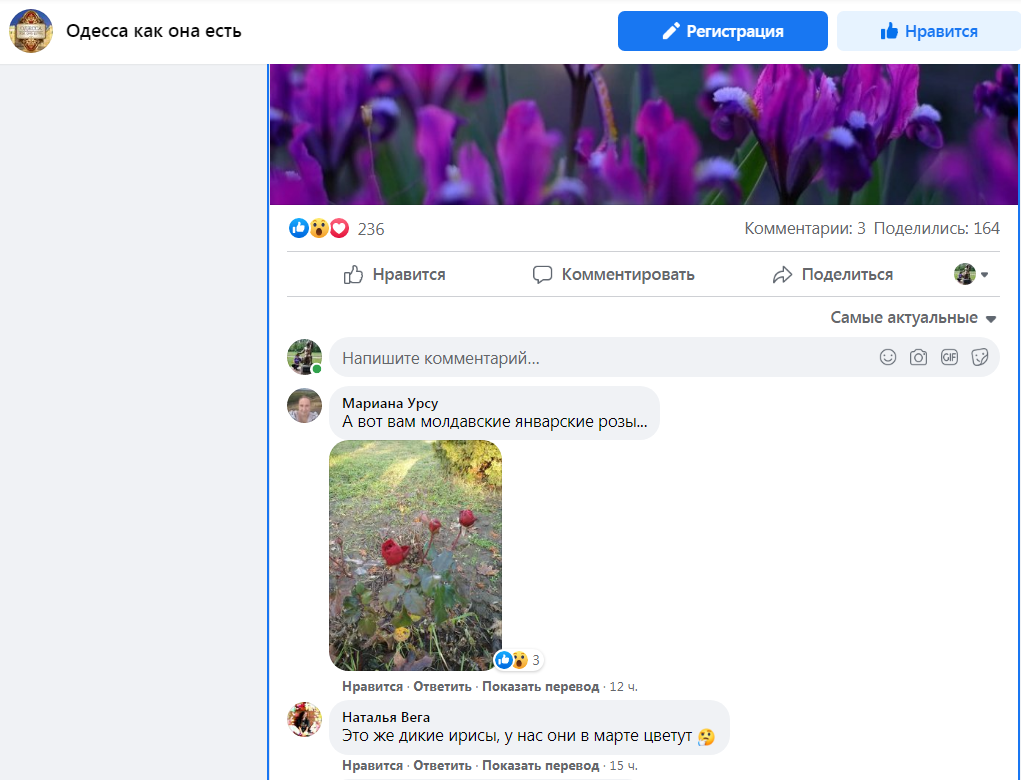Open Мариана Урсу profile picture
The height and width of the screenshot is (780, 1021).
pos(304,406)
